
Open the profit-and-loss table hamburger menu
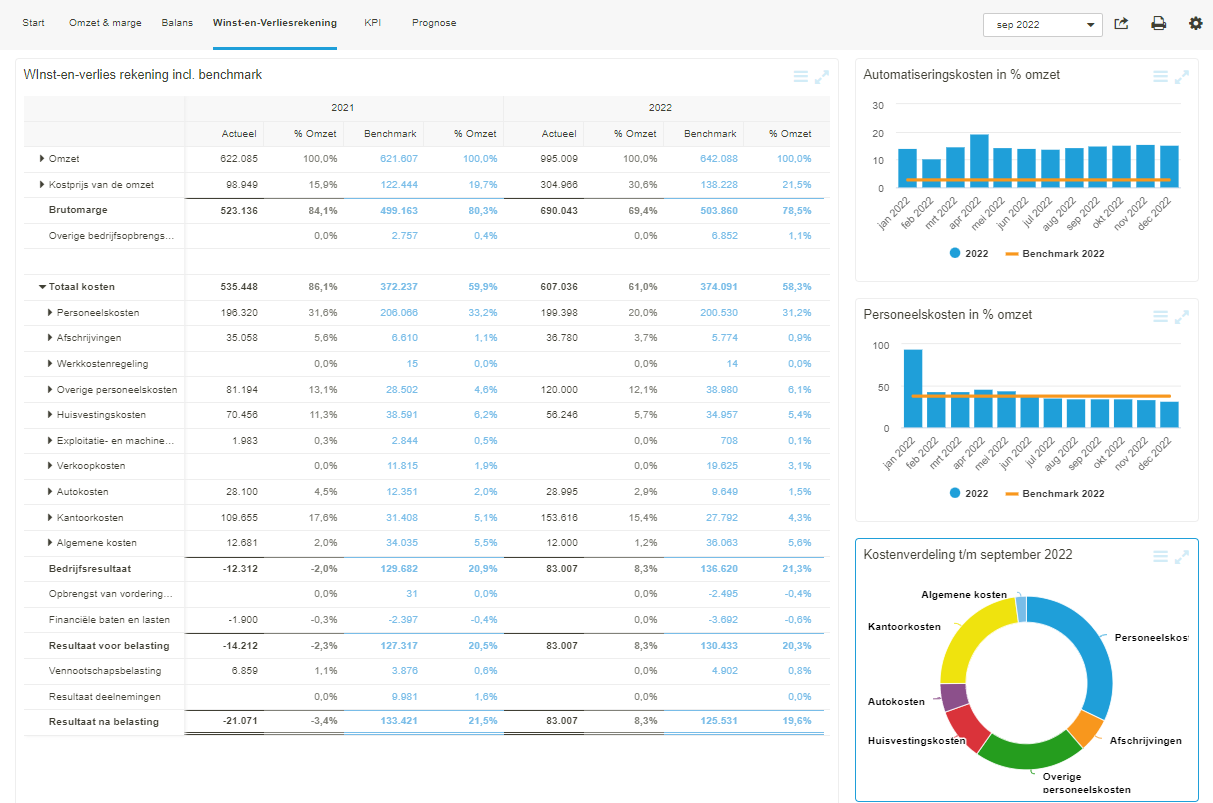800,75
